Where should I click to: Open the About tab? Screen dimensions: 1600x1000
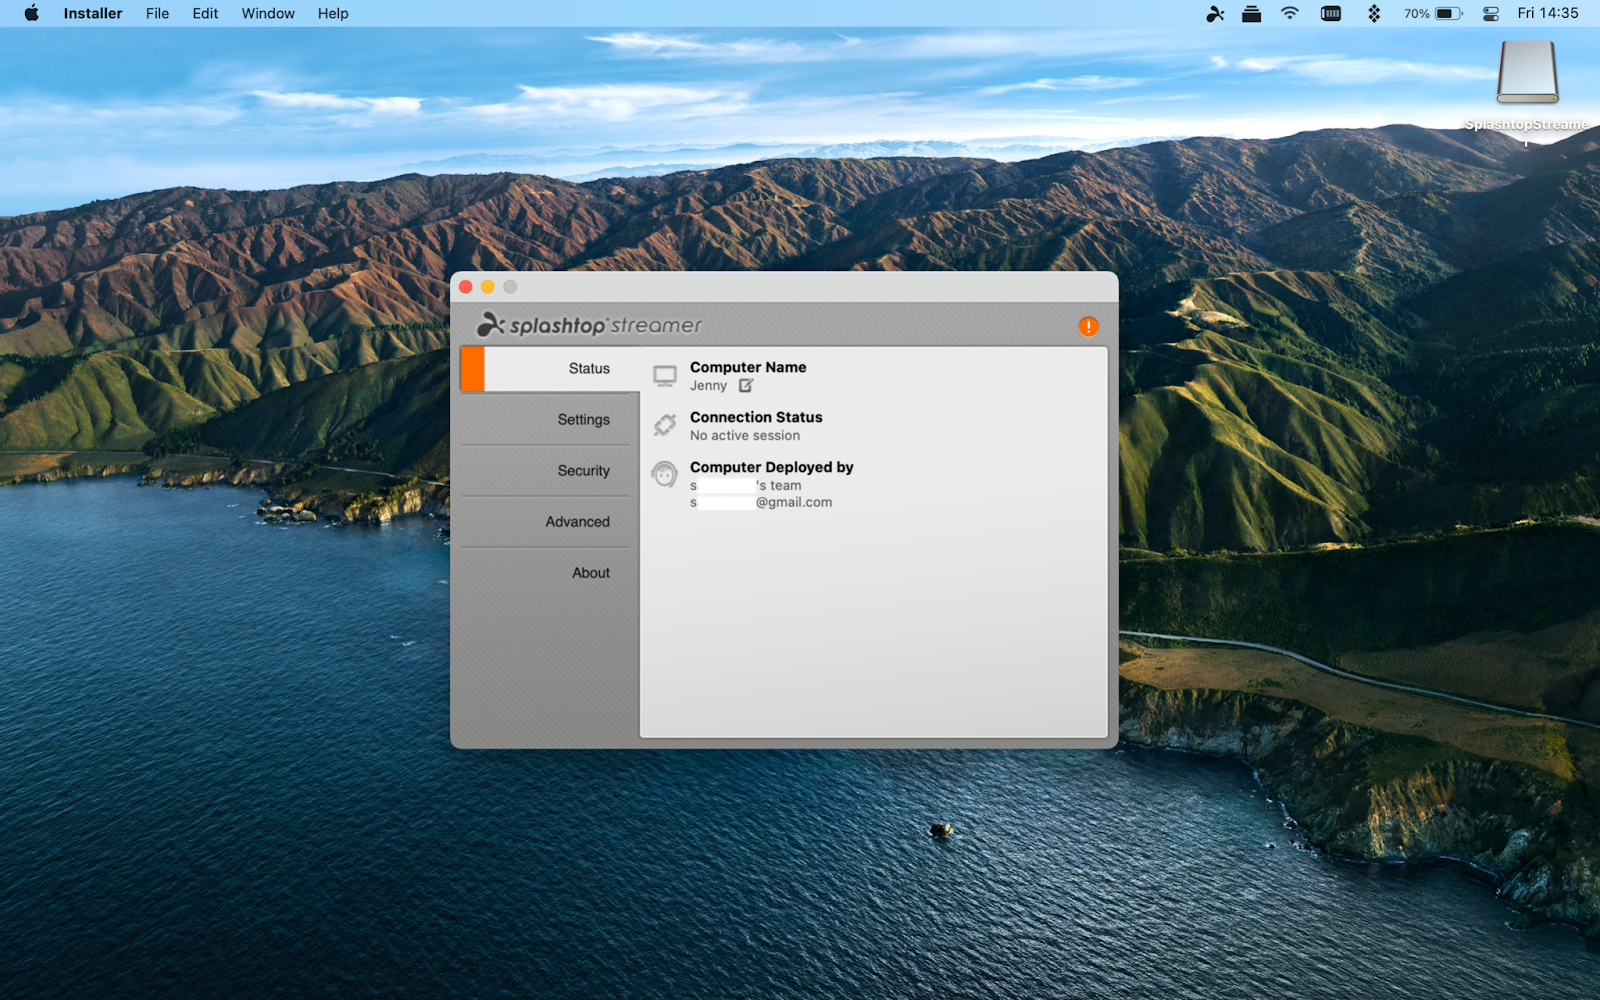[x=545, y=573]
